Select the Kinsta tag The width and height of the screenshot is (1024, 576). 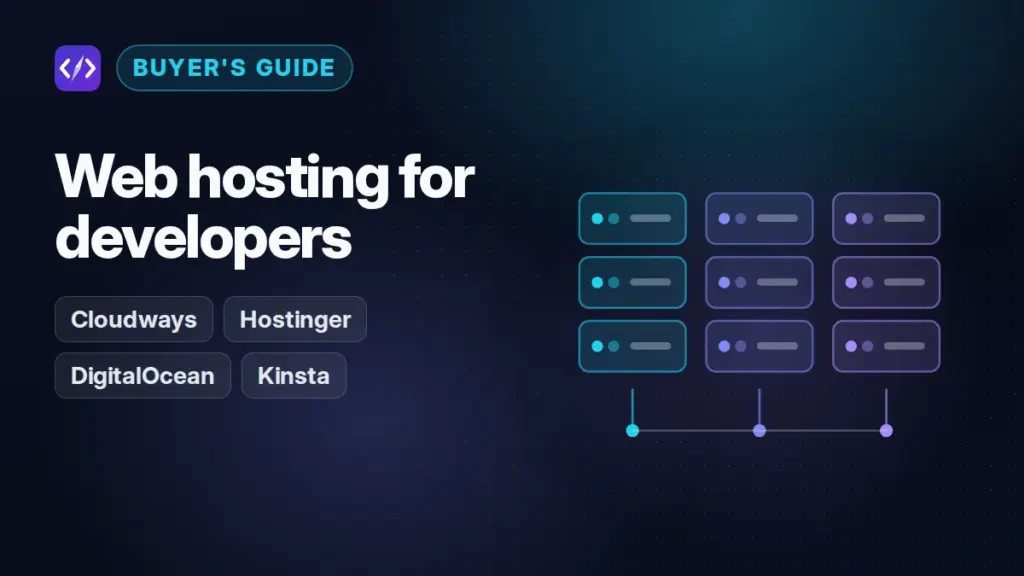pyautogui.click(x=294, y=376)
